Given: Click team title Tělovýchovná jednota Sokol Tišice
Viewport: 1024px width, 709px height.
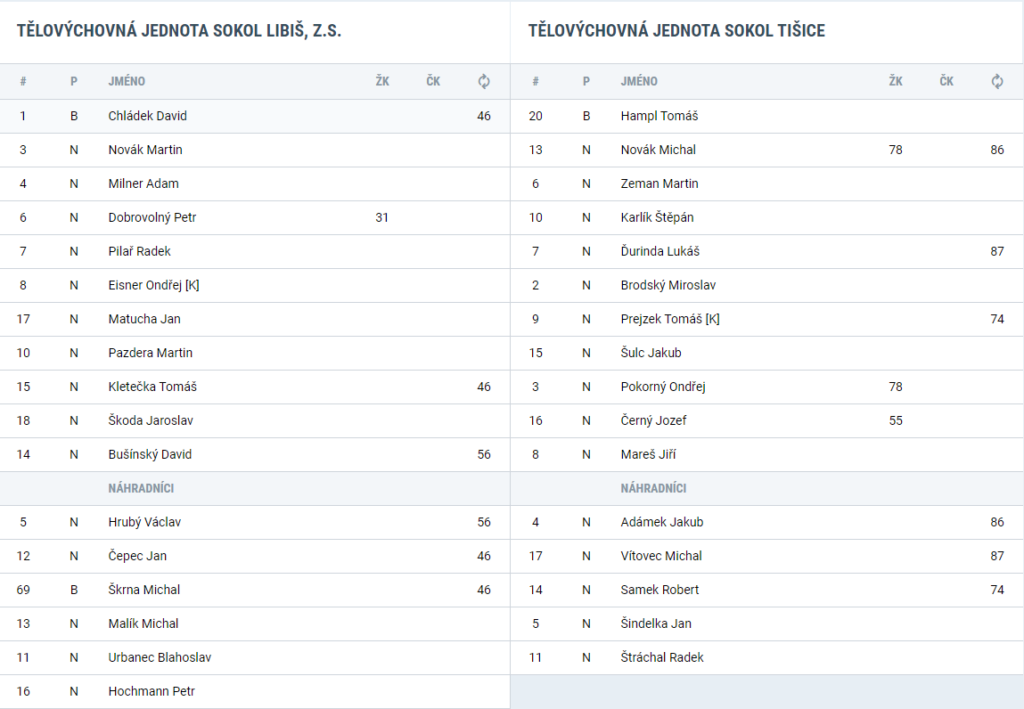Looking at the screenshot, I should (677, 31).
